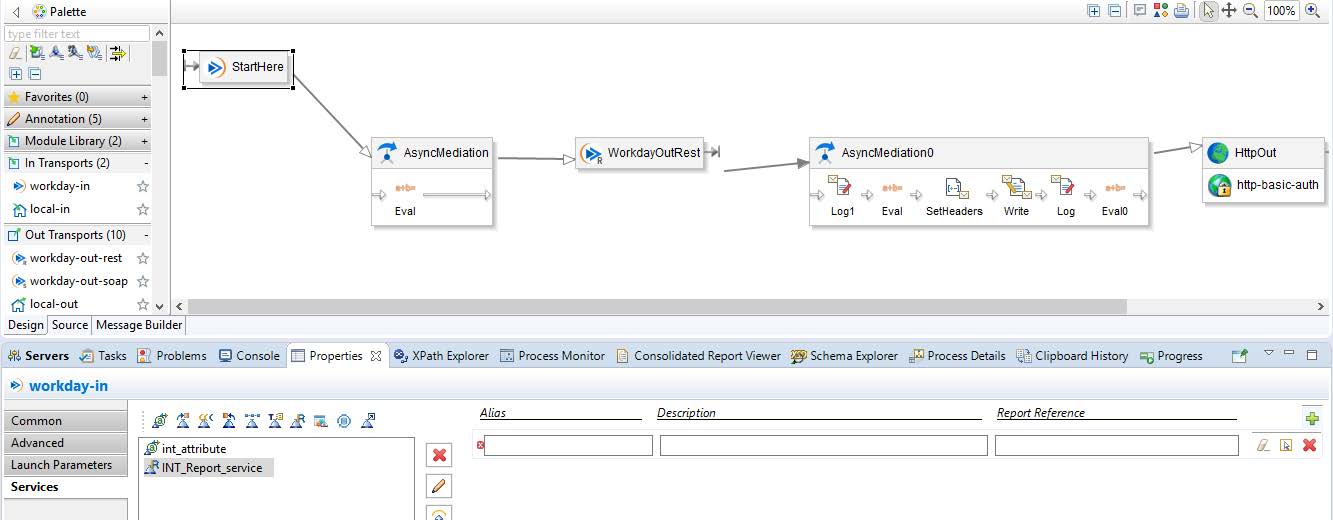
Task: Select workday-out-rest in the palette
Action: [x=76, y=258]
